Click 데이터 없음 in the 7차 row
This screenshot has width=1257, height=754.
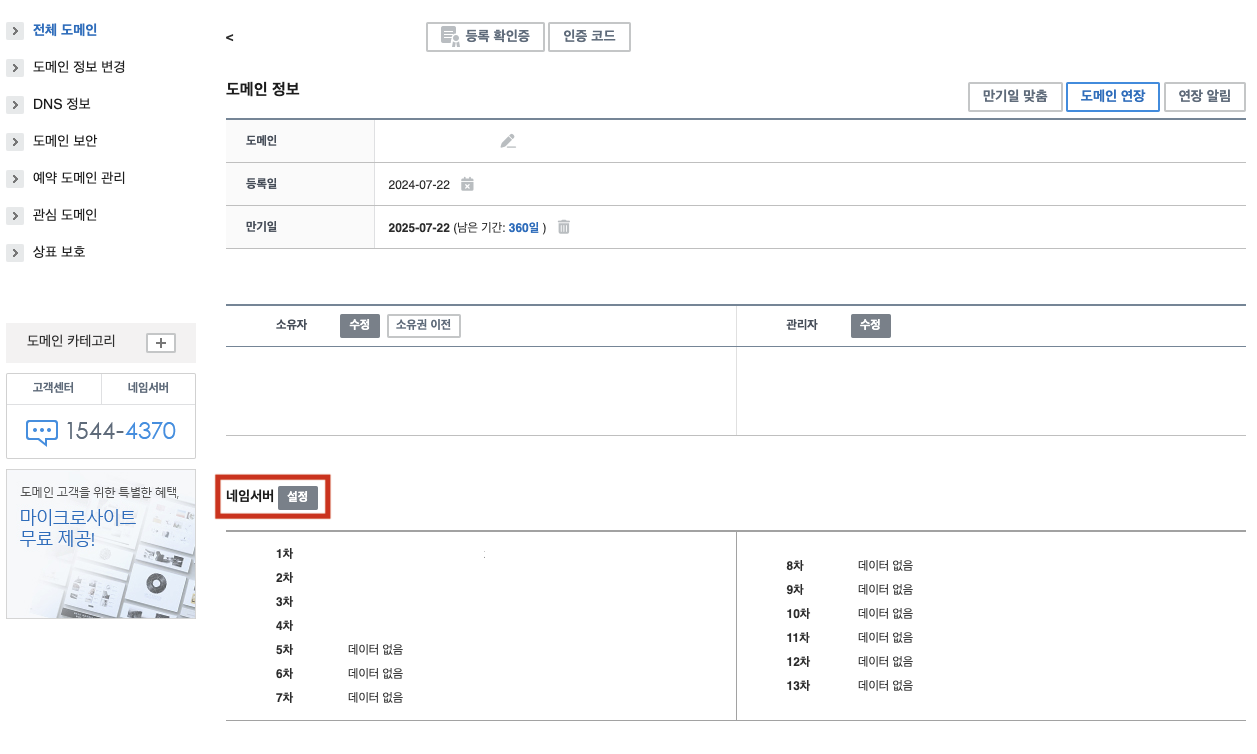(x=375, y=698)
